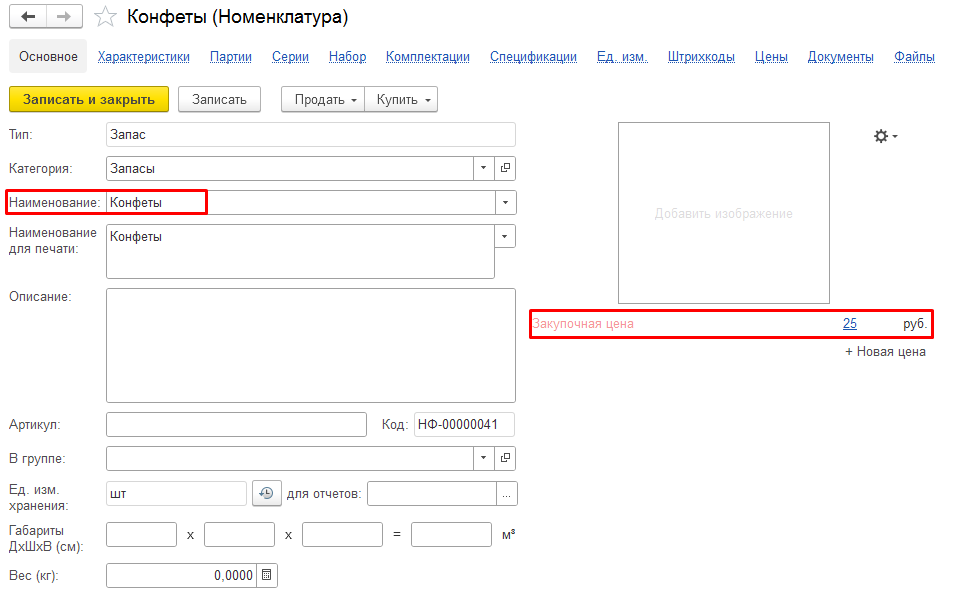
Task: Open unit history clock icon next to шт
Action: click(266, 494)
